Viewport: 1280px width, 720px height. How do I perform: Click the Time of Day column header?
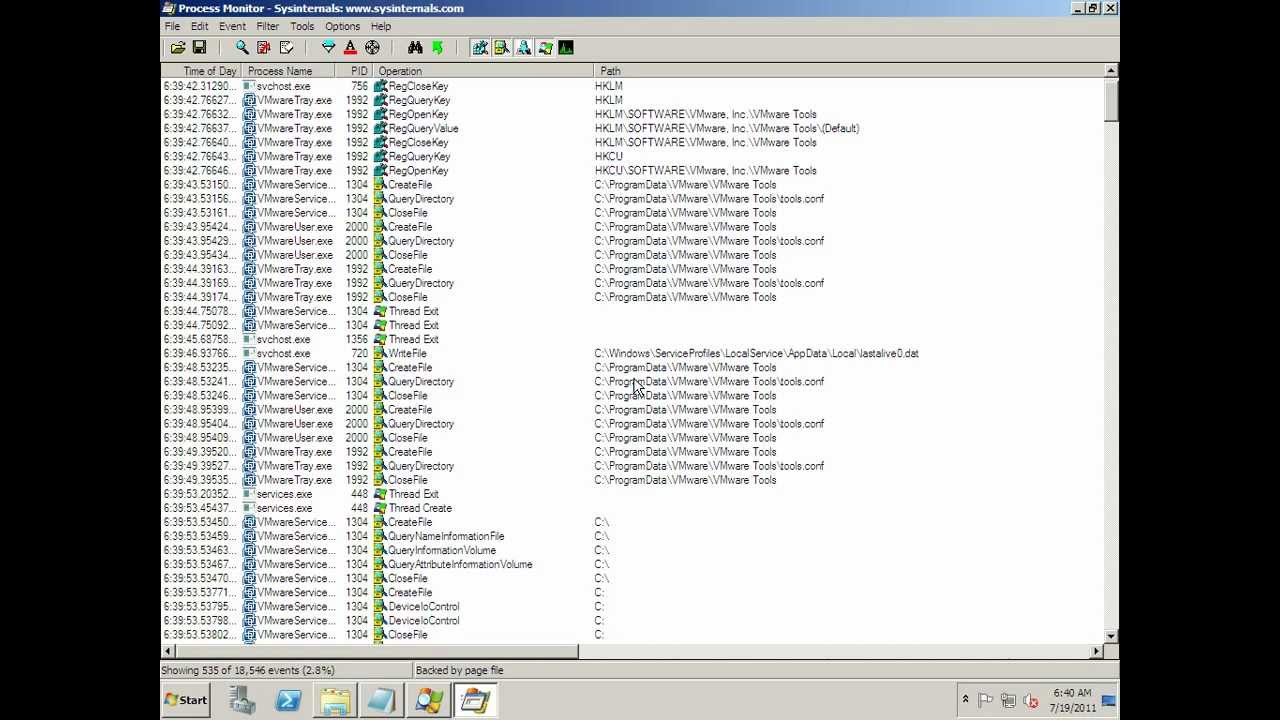[202, 71]
